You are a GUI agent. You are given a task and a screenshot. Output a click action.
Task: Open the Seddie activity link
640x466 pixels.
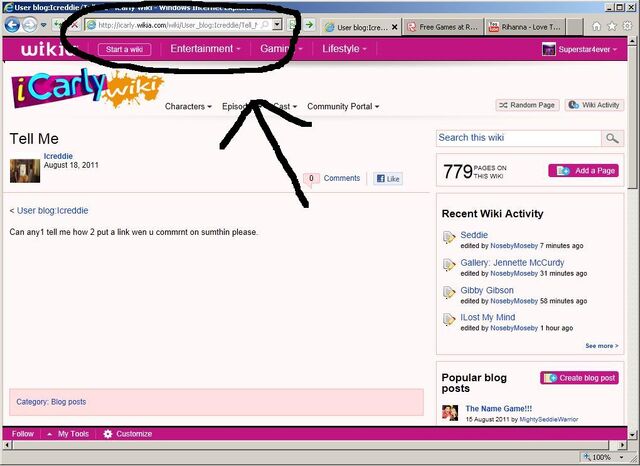point(474,235)
